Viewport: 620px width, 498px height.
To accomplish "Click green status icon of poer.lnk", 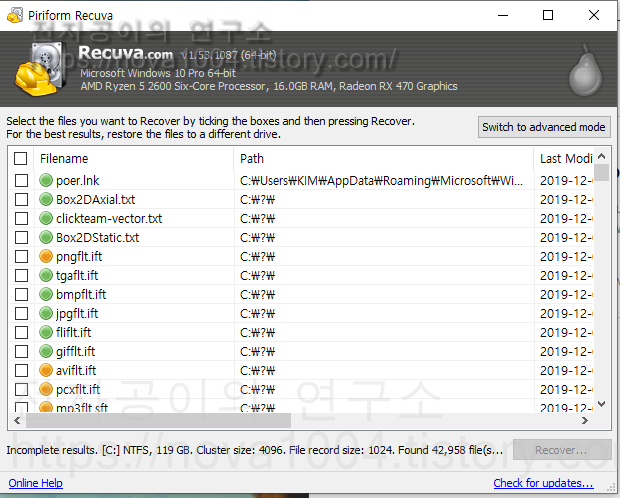I will pyautogui.click(x=46, y=180).
